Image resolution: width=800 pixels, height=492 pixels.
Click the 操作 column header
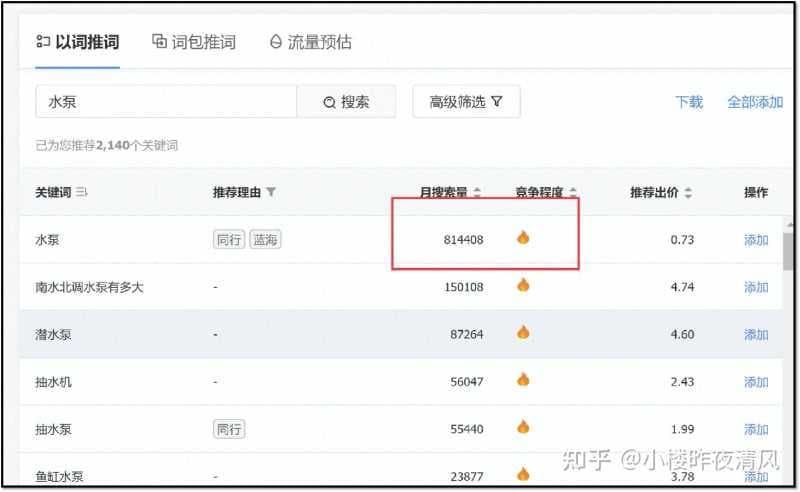pos(756,192)
